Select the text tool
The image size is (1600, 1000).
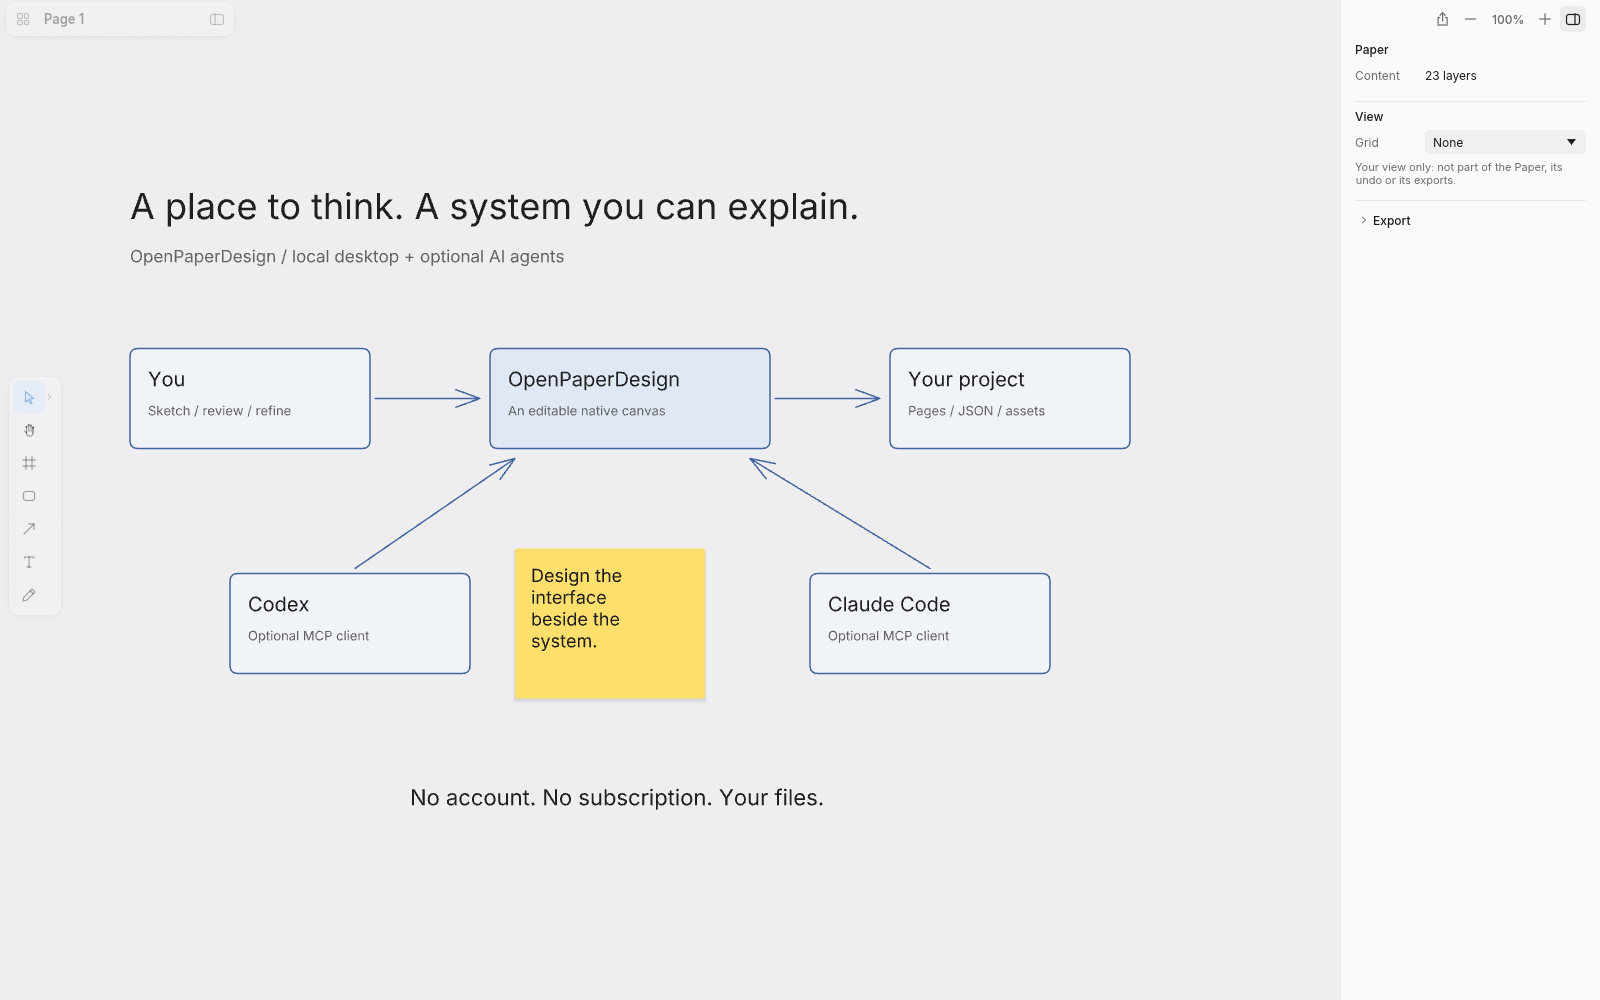29,562
